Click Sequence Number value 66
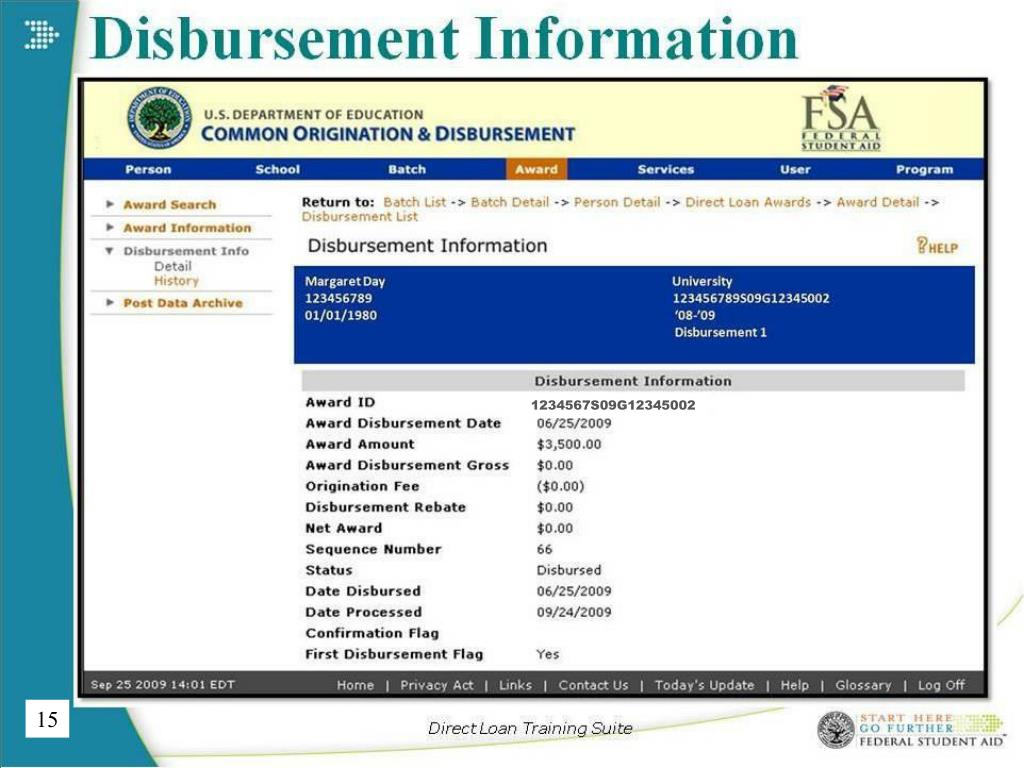Image resolution: width=1024 pixels, height=768 pixels. click(x=544, y=549)
